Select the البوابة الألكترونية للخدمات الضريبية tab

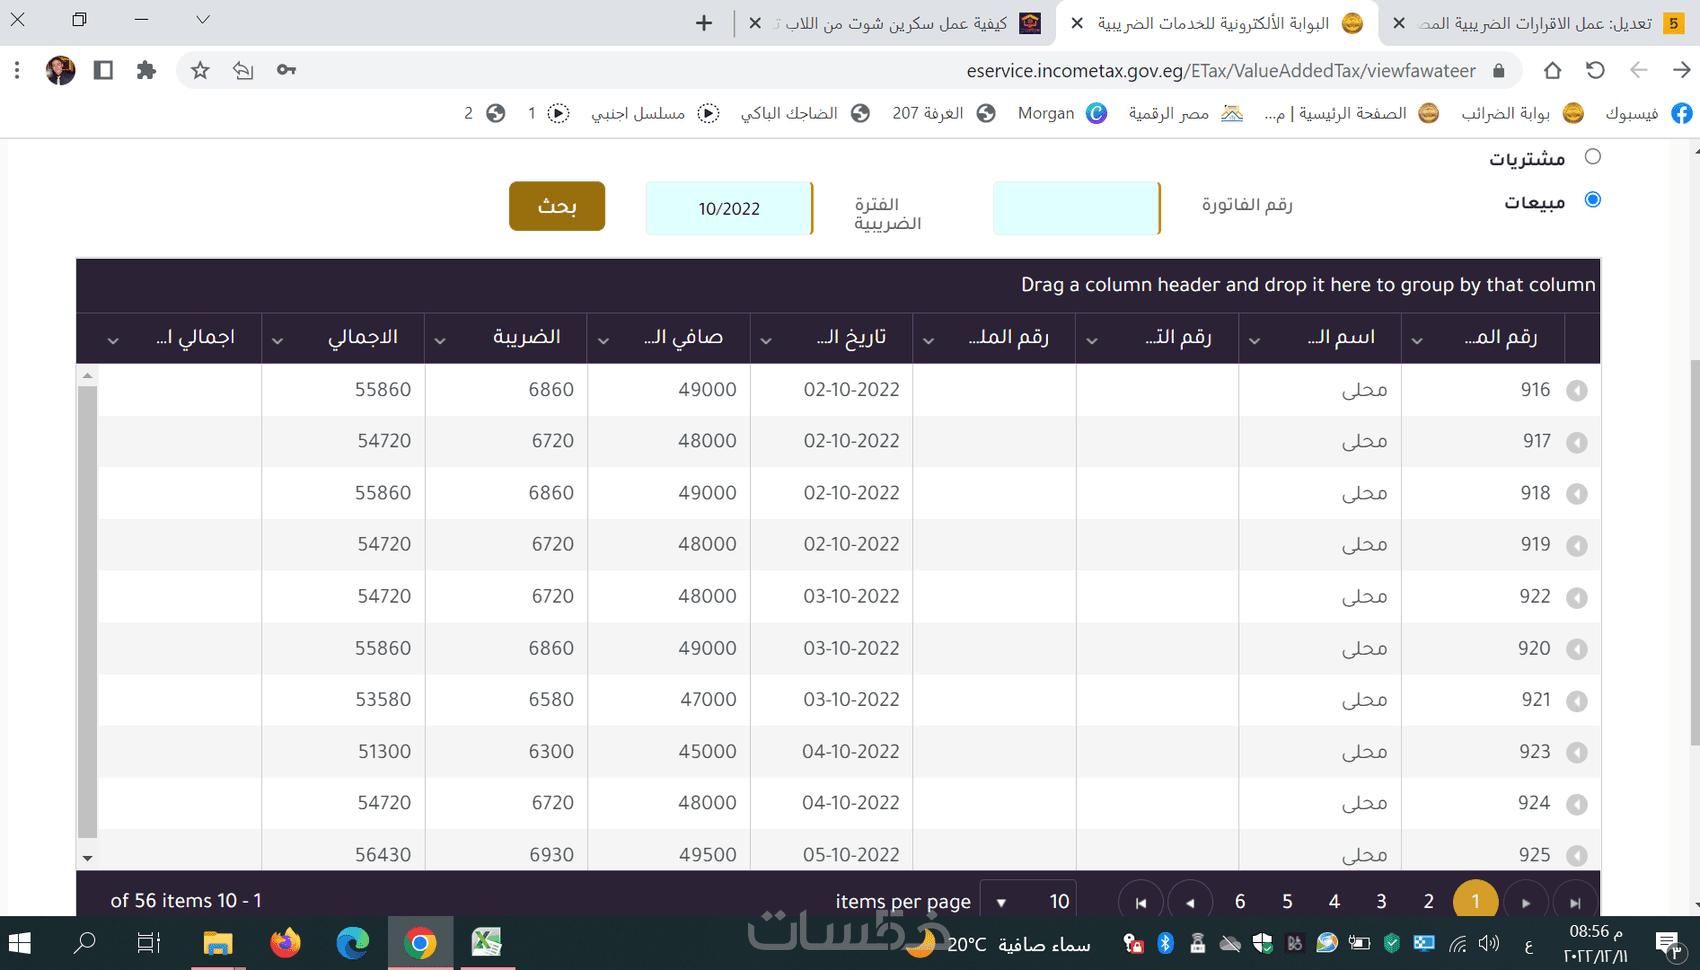1217,23
